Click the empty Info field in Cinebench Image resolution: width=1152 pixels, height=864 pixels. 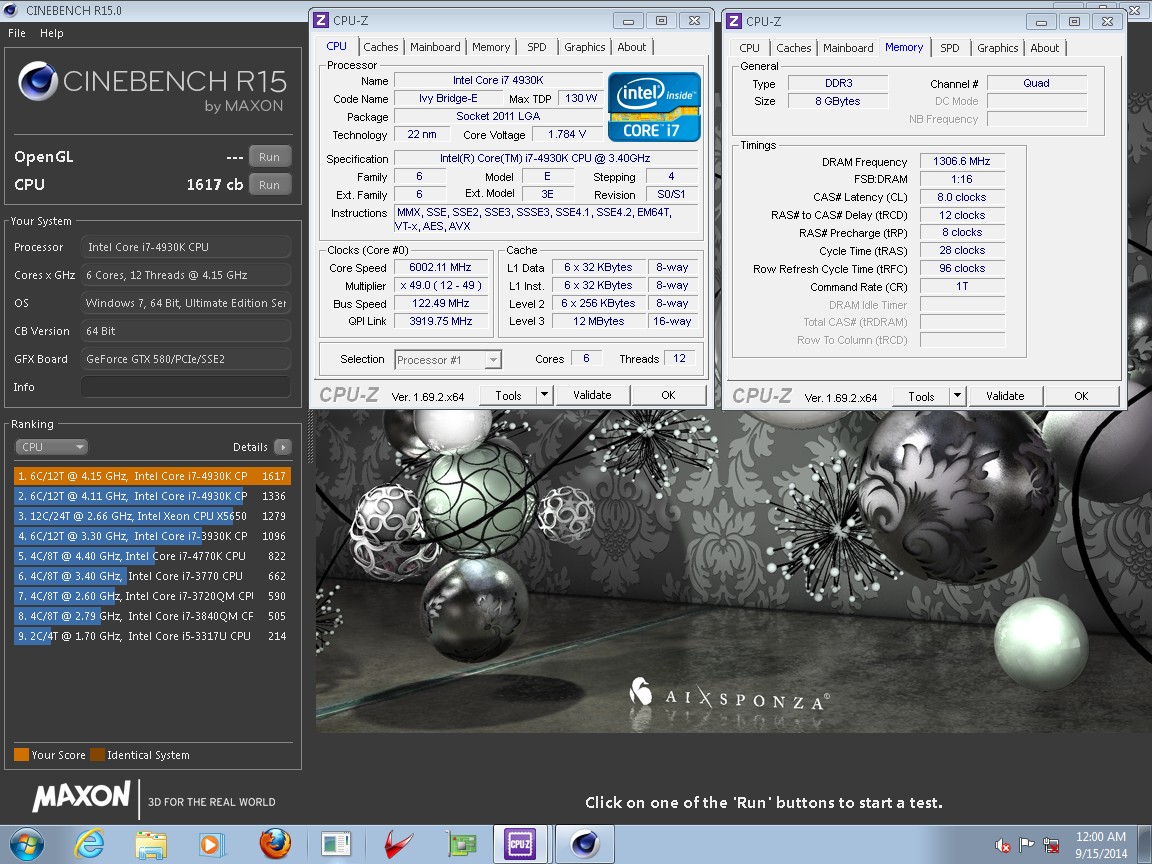tap(186, 386)
